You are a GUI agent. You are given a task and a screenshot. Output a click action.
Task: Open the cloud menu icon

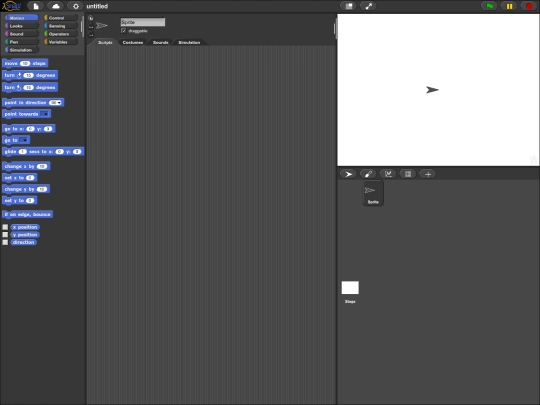click(56, 6)
